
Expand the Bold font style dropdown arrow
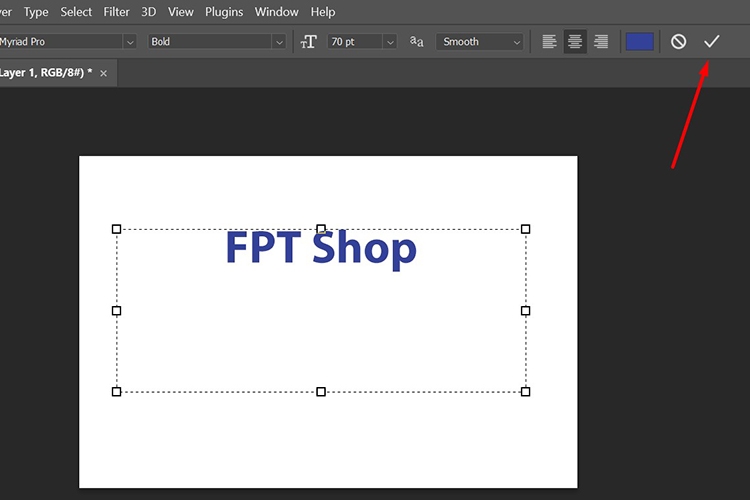click(x=279, y=42)
